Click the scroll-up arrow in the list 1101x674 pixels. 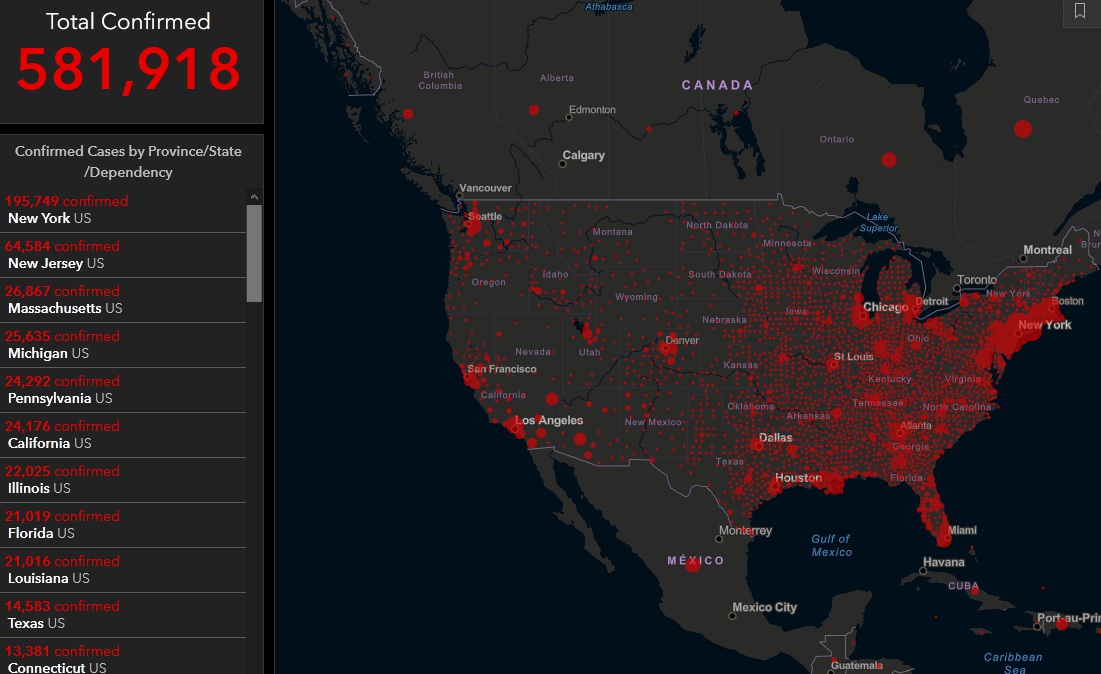coord(254,197)
